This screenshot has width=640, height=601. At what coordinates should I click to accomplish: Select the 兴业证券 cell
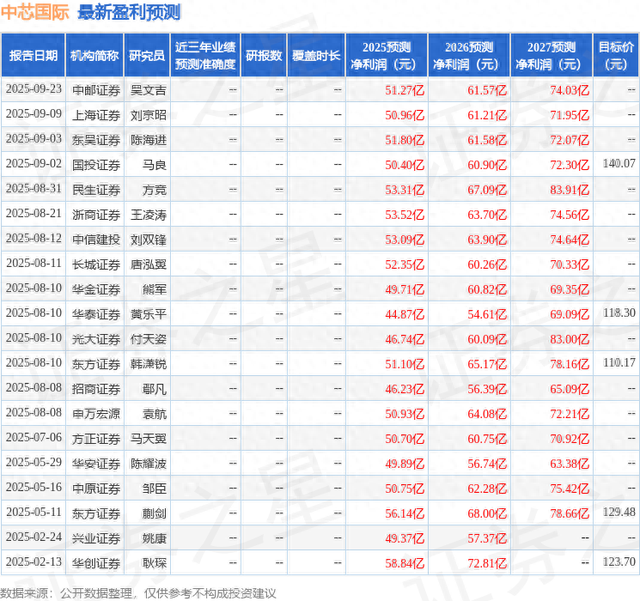[96, 539]
